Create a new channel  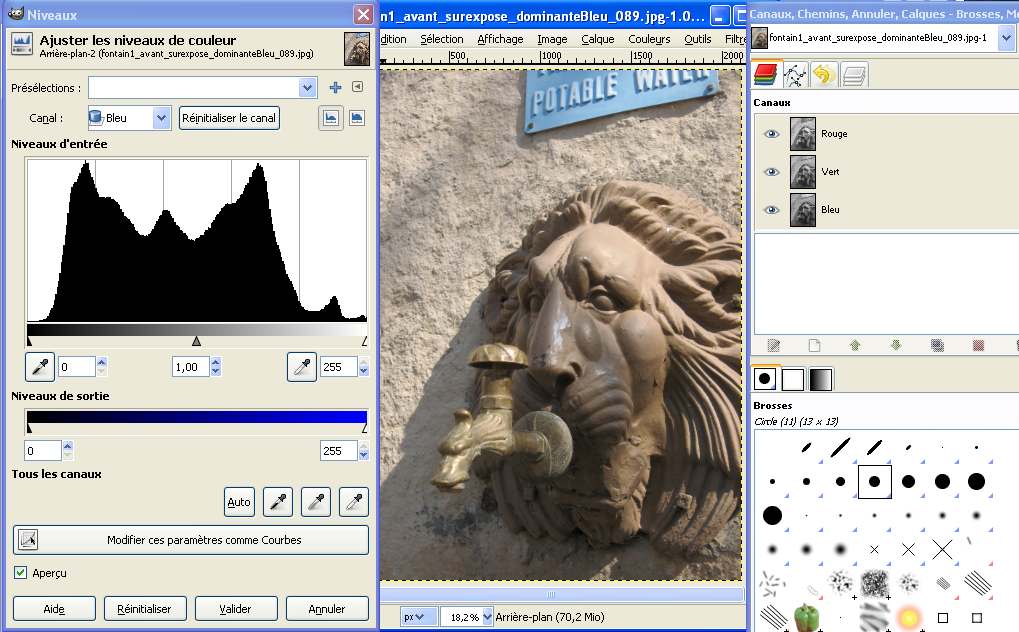(814, 345)
